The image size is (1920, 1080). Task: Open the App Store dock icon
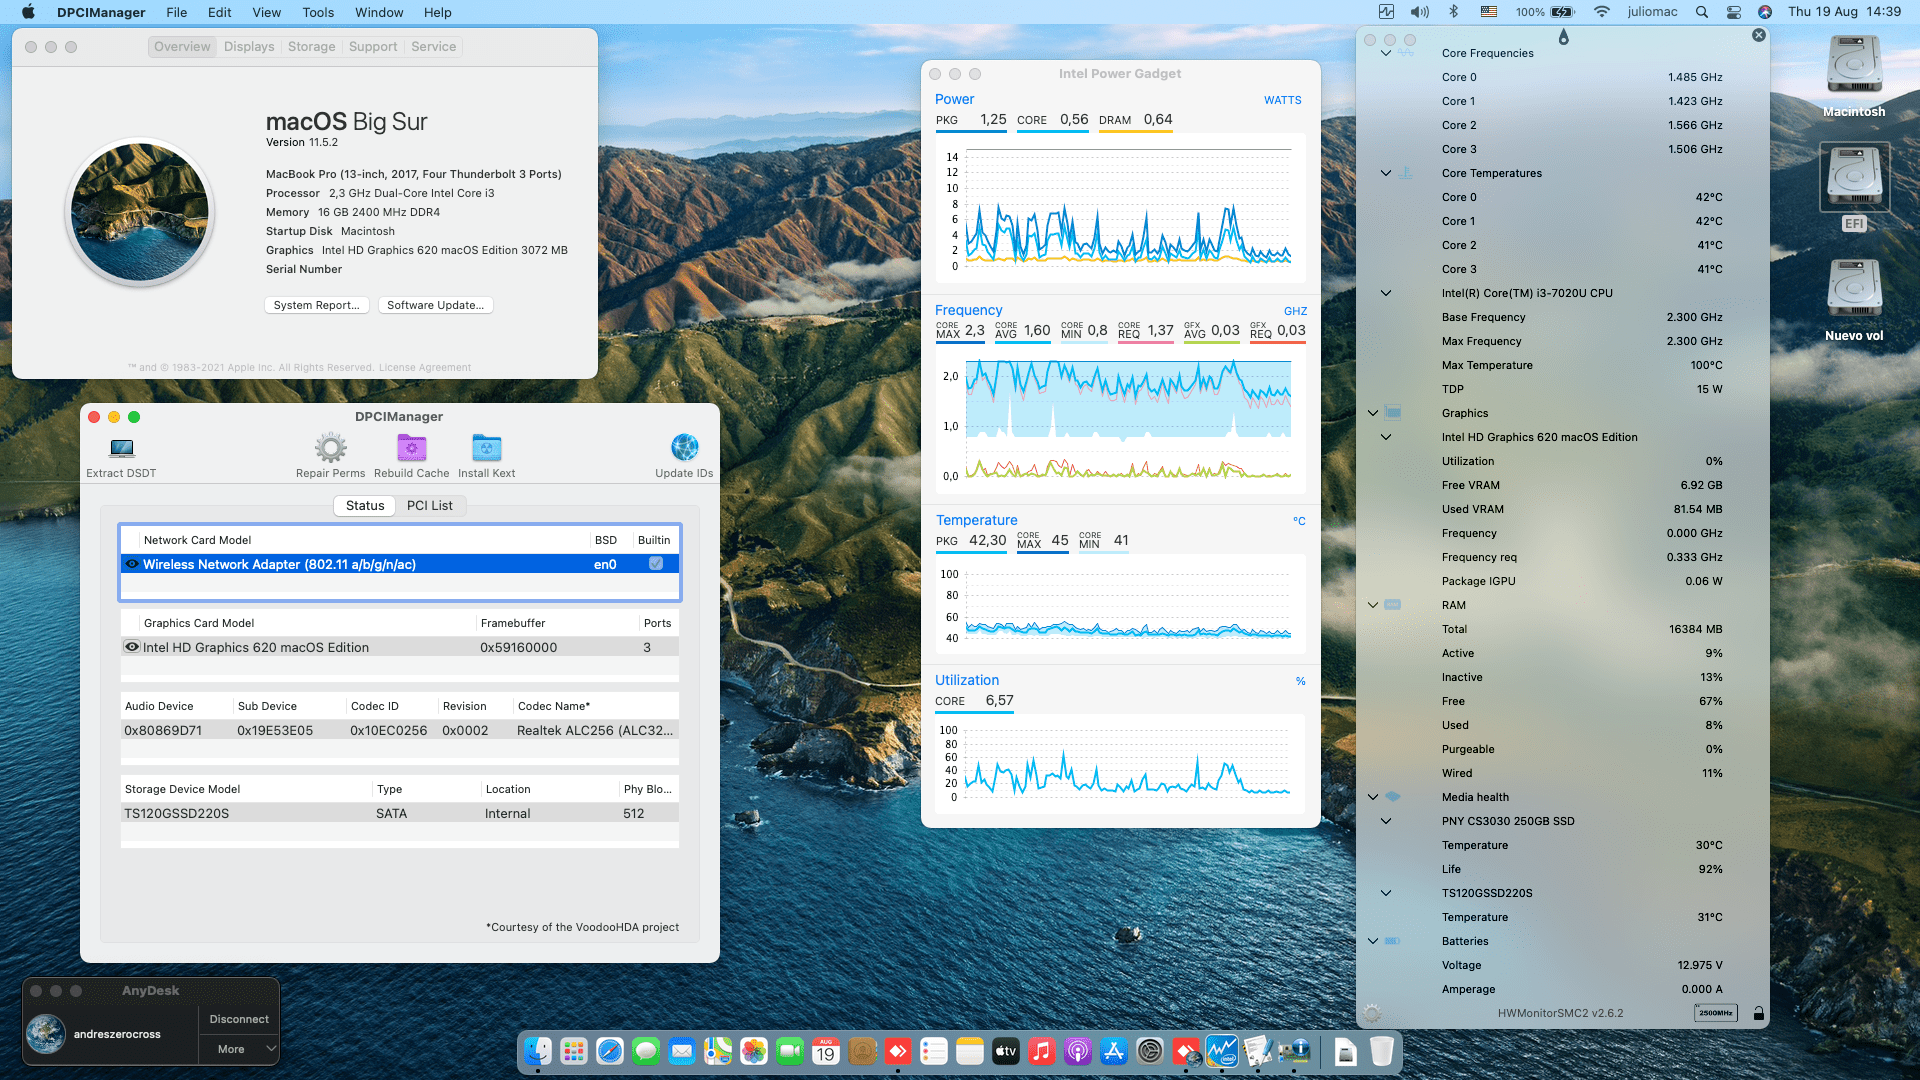coord(1114,1051)
